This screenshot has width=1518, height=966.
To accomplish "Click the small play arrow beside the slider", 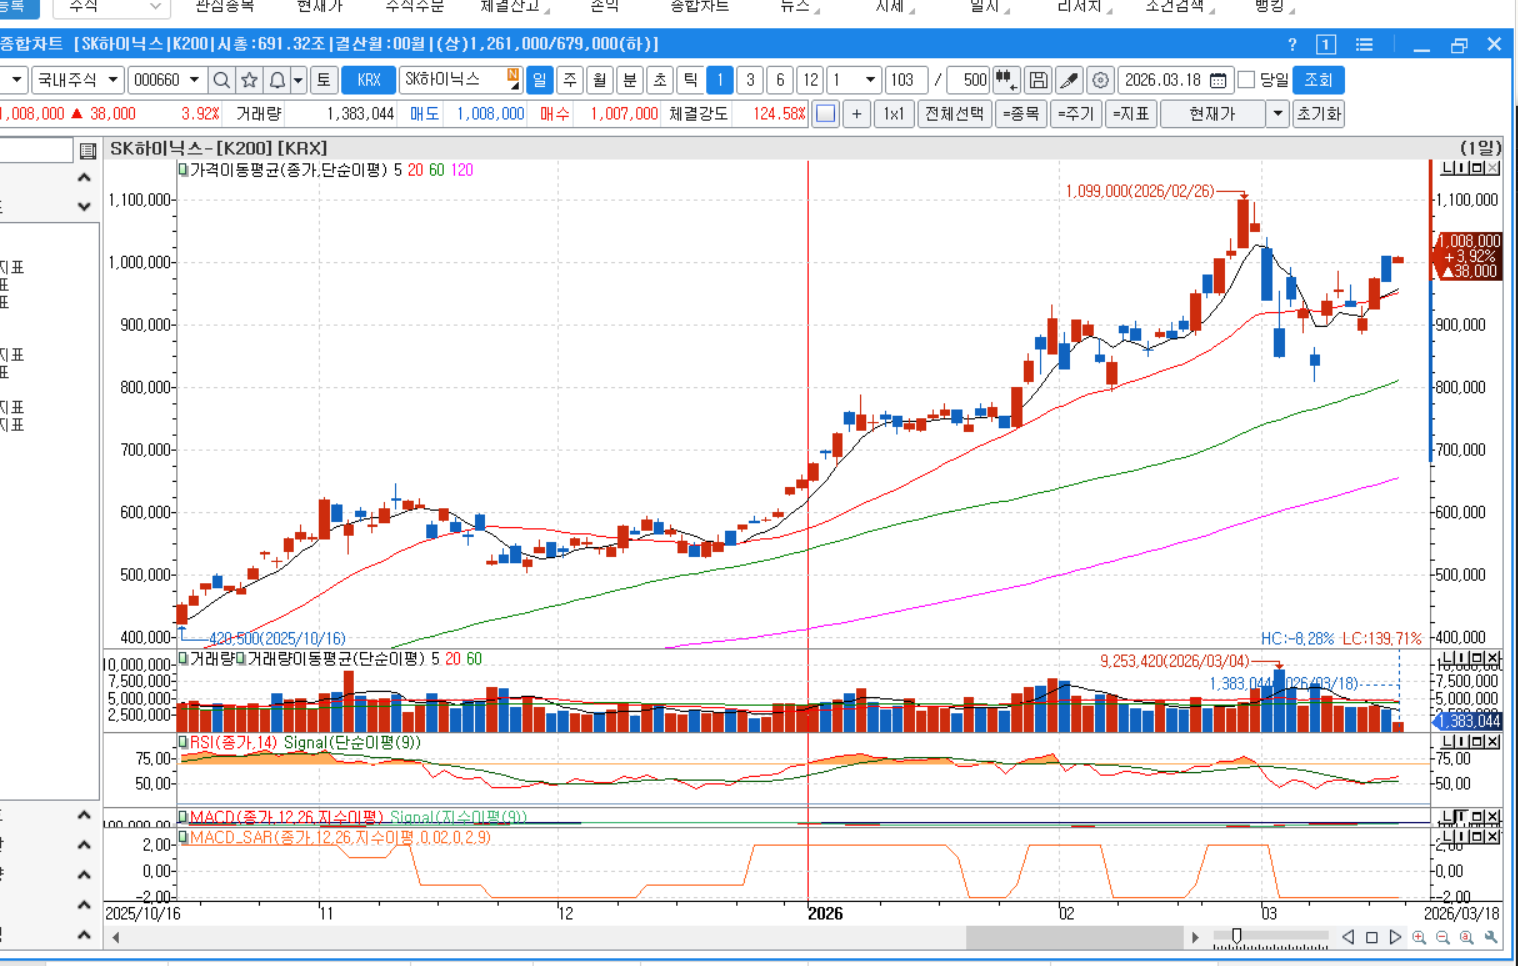I will 1195,937.
